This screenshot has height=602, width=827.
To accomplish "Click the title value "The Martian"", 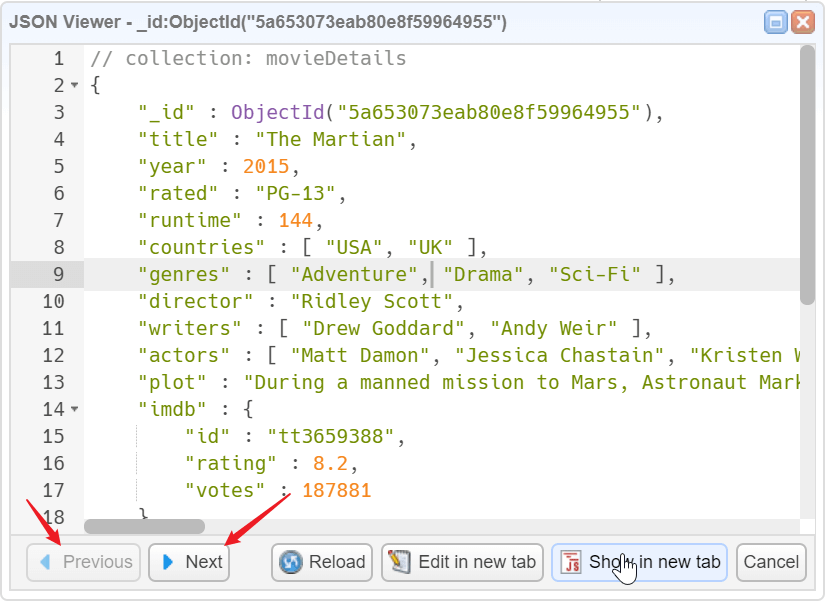I will point(330,139).
